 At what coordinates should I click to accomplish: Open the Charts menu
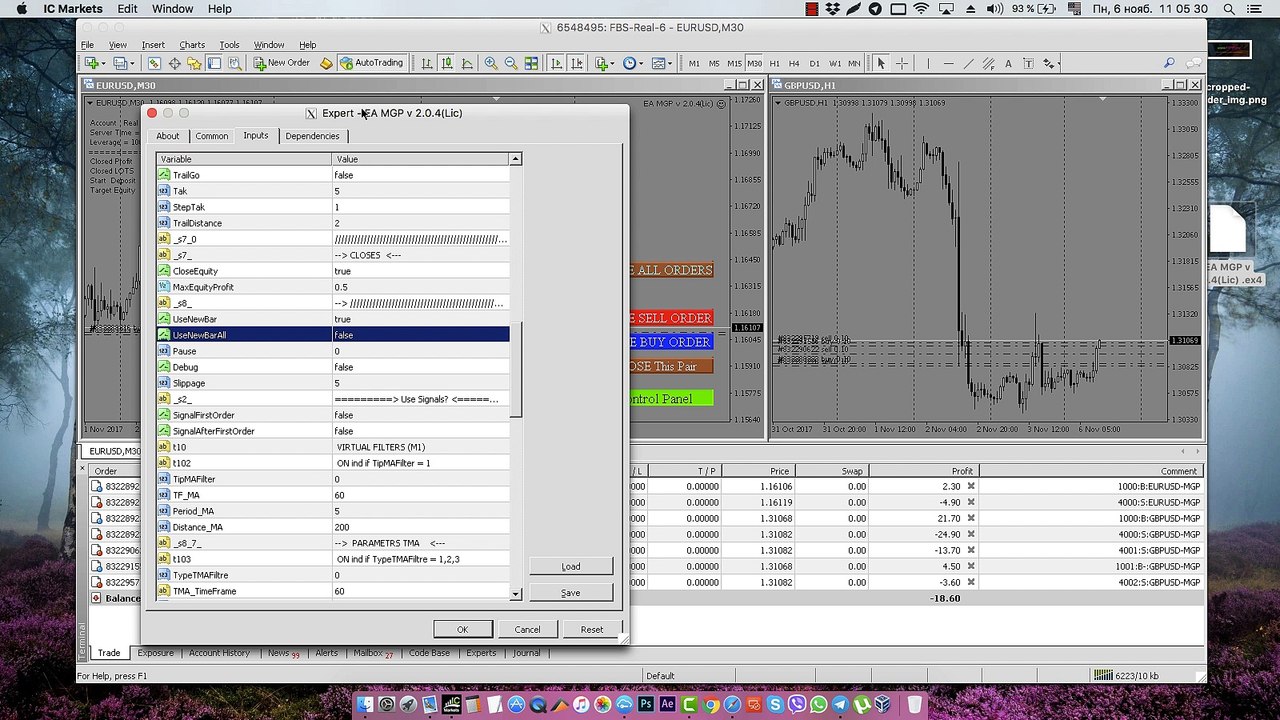tap(192, 45)
